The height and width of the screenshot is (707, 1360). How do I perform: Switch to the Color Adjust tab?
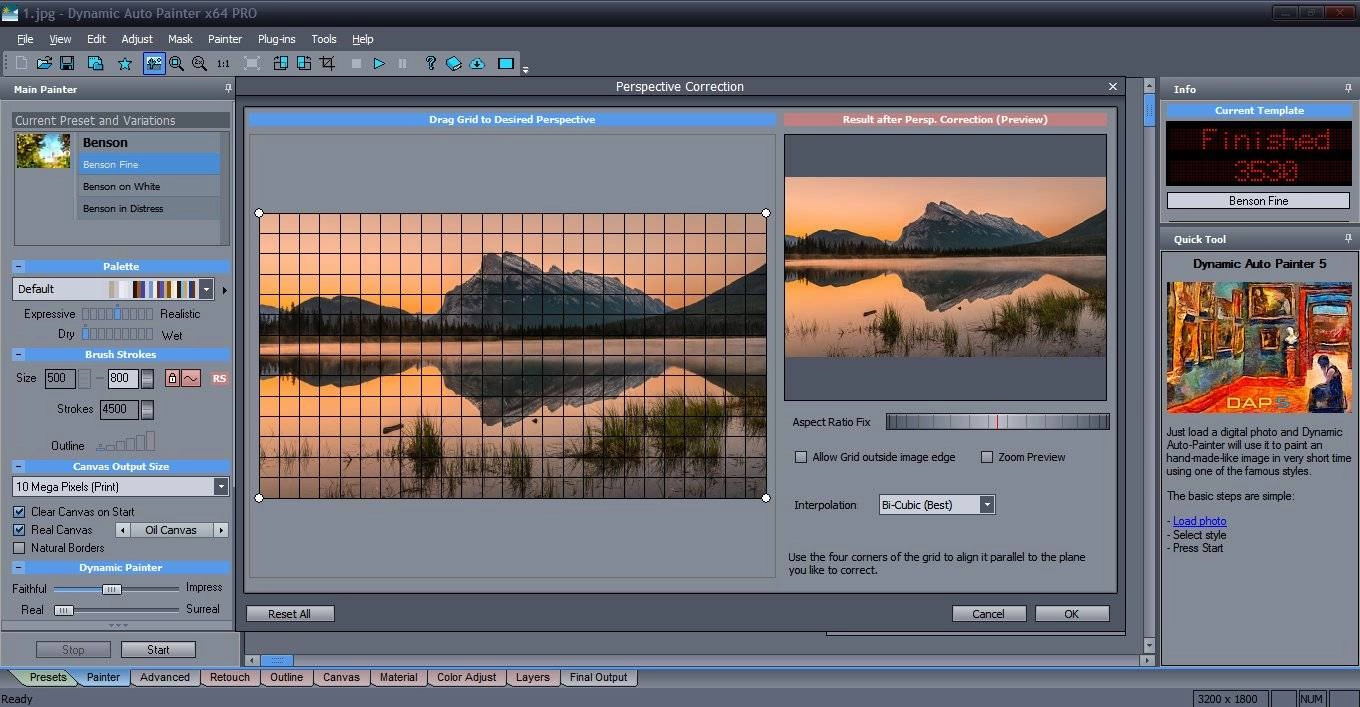[x=467, y=677]
